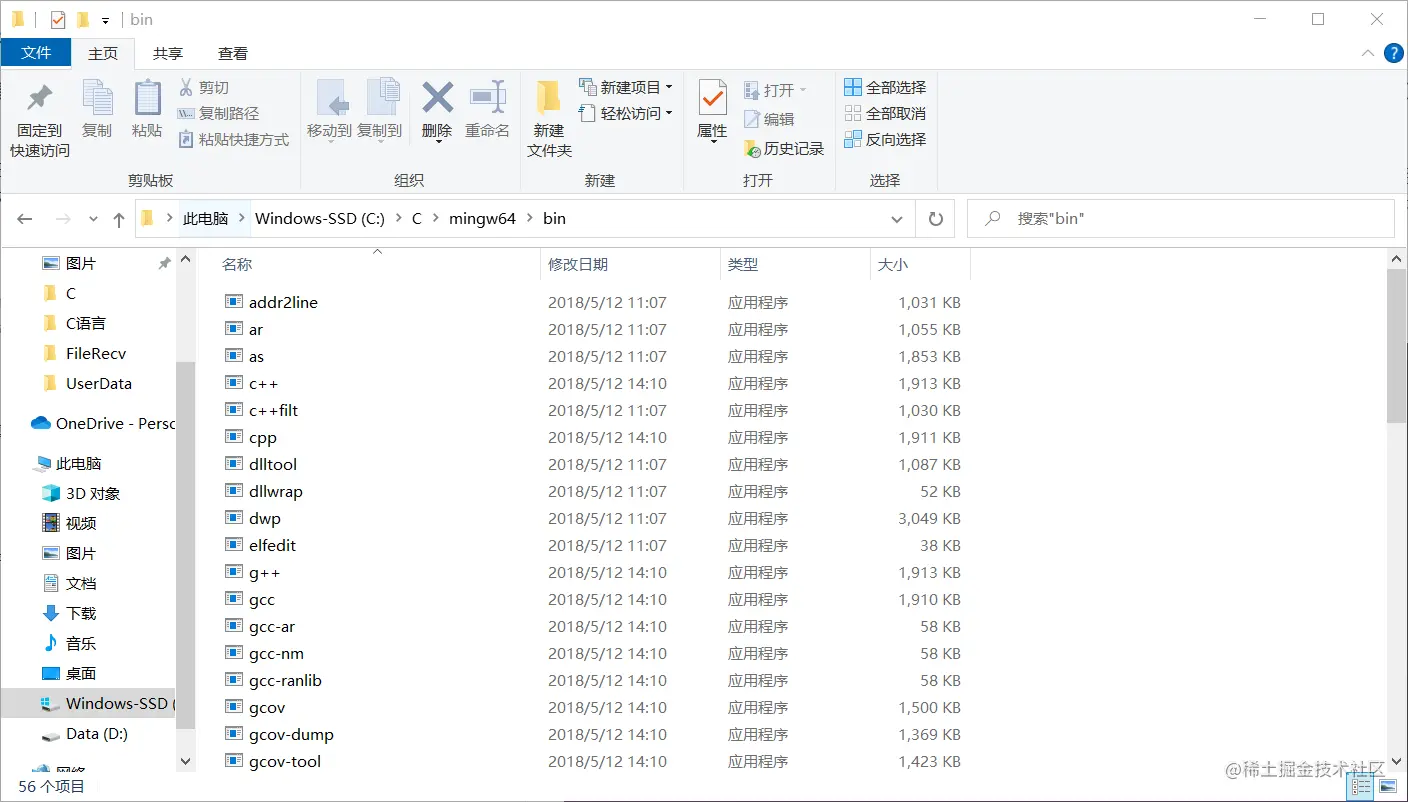Select 视频 in the navigation pane
Viewport: 1408px width, 802px height.
[x=69, y=523]
